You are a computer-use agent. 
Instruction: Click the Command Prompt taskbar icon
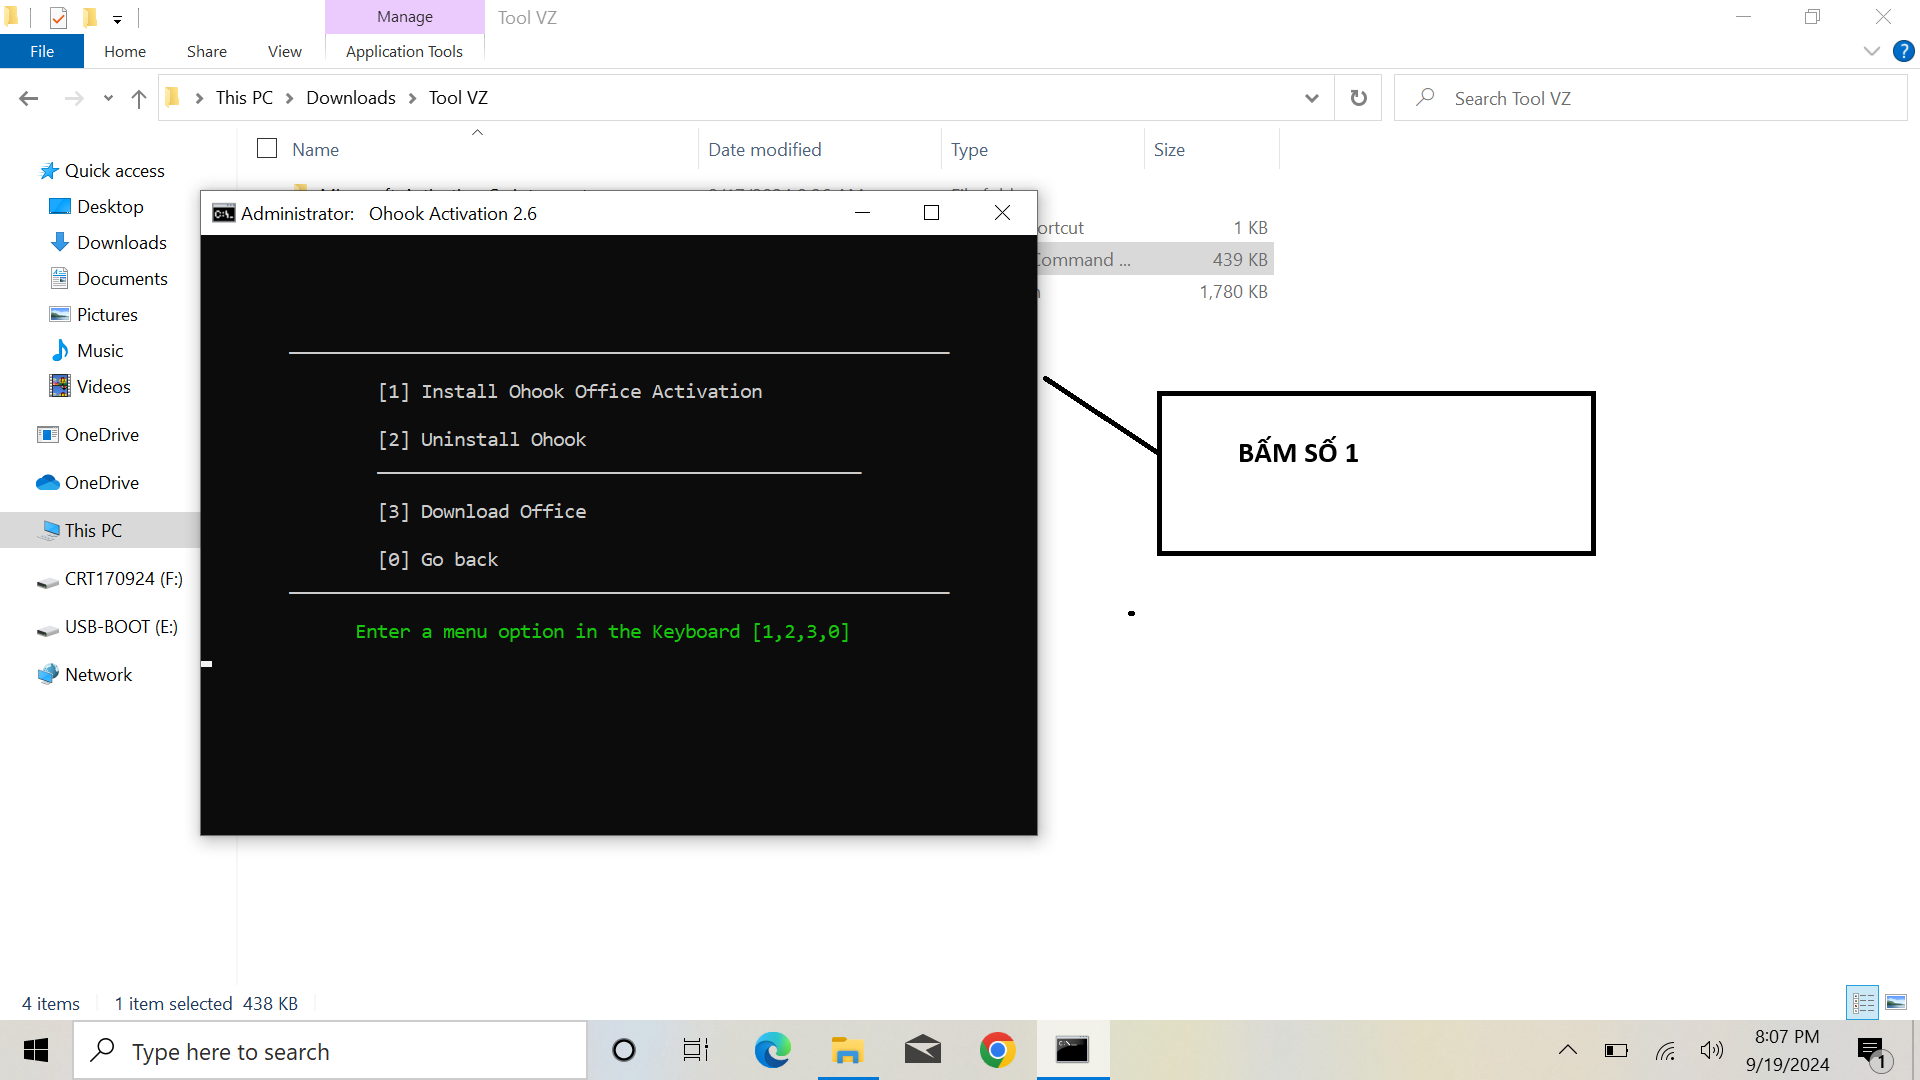pos(1072,1050)
